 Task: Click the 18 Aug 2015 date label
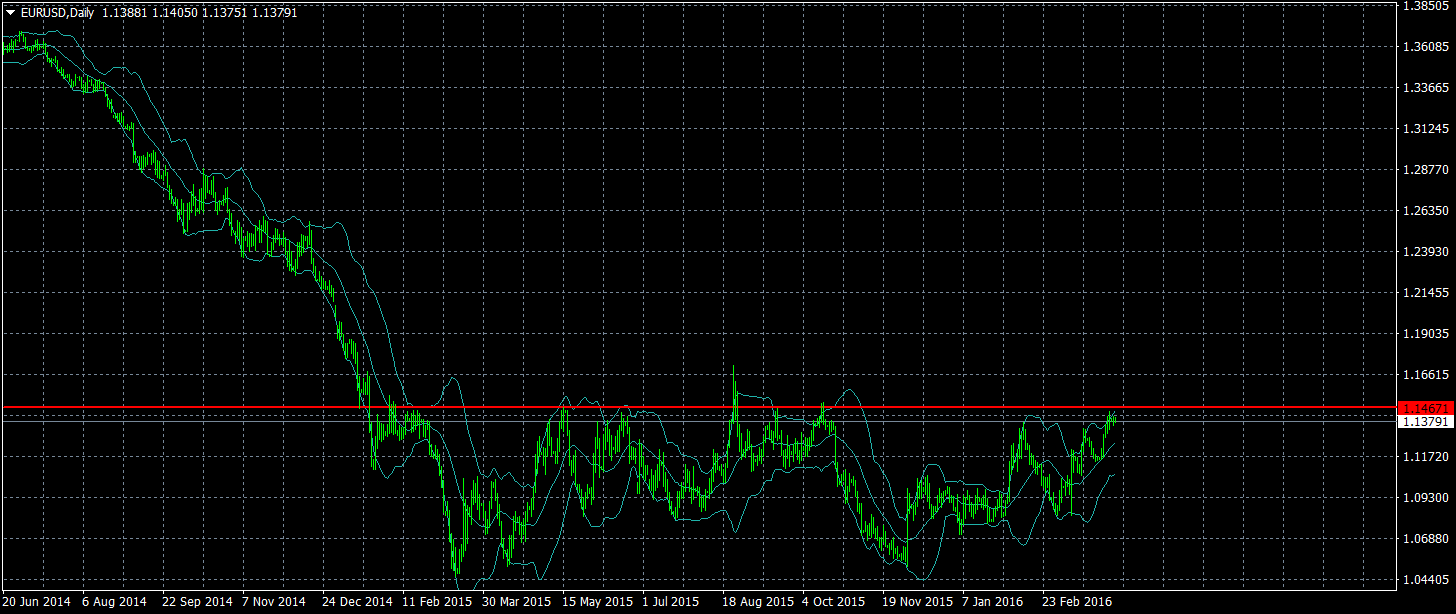tap(757, 603)
